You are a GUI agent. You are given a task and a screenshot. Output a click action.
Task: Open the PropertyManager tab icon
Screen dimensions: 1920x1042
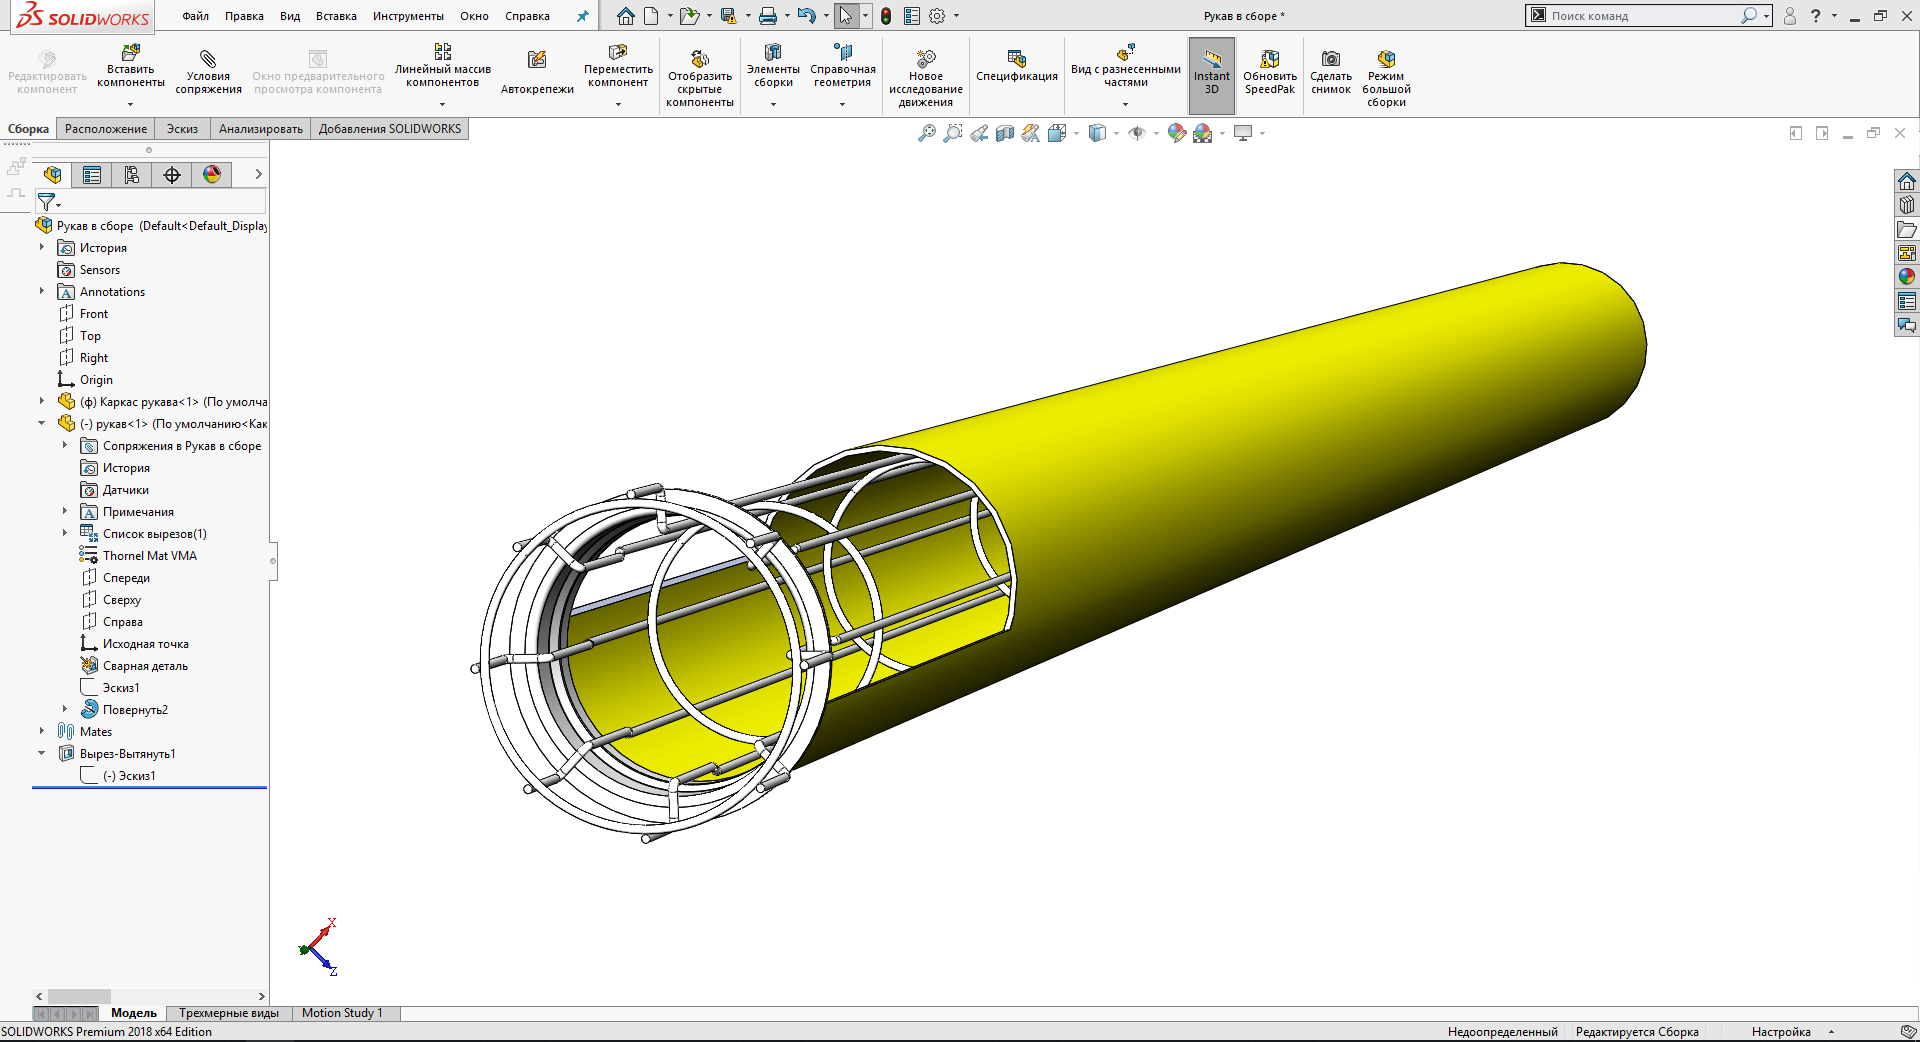click(x=92, y=175)
